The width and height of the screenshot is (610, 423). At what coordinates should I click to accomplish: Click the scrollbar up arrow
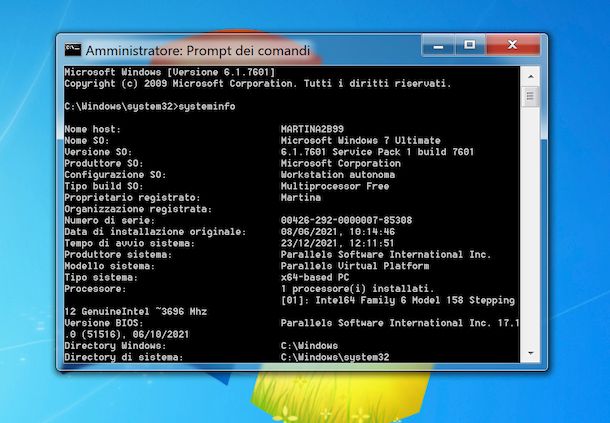pyautogui.click(x=531, y=77)
